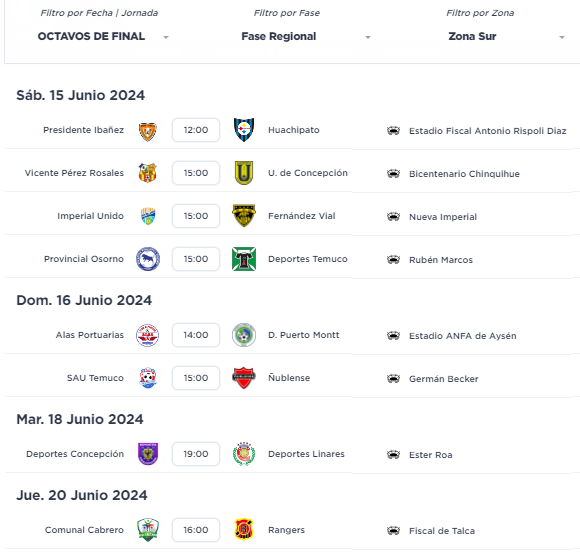Viewport: 580px width, 558px height.
Task: View the Deportes Temuco crest
Action: 244,259
